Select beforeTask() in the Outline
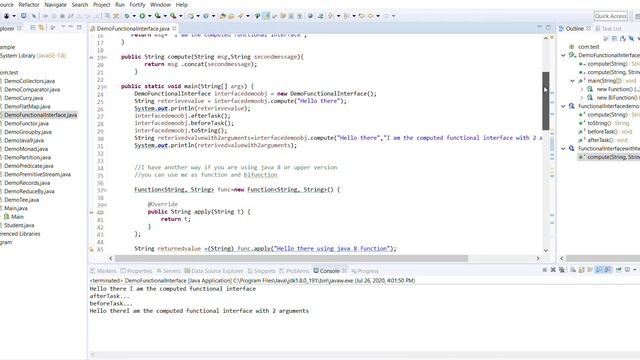This screenshot has height=360, width=640. coord(605,131)
